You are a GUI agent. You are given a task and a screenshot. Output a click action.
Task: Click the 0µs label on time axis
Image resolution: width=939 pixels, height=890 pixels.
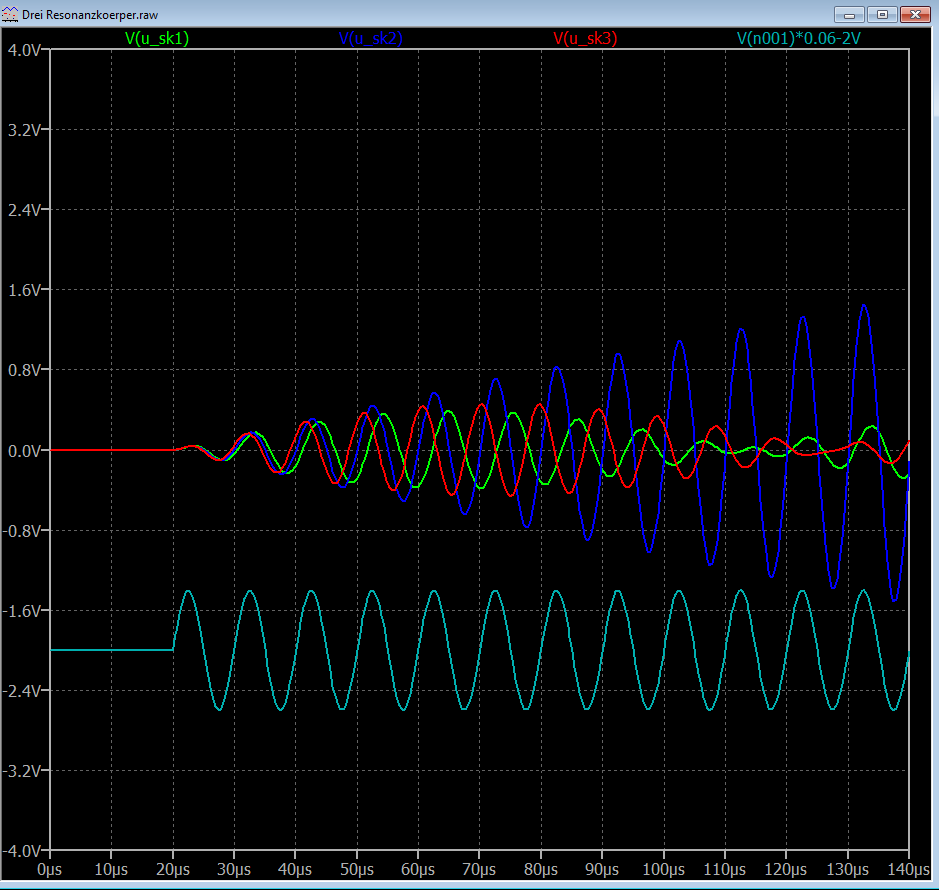click(50, 868)
